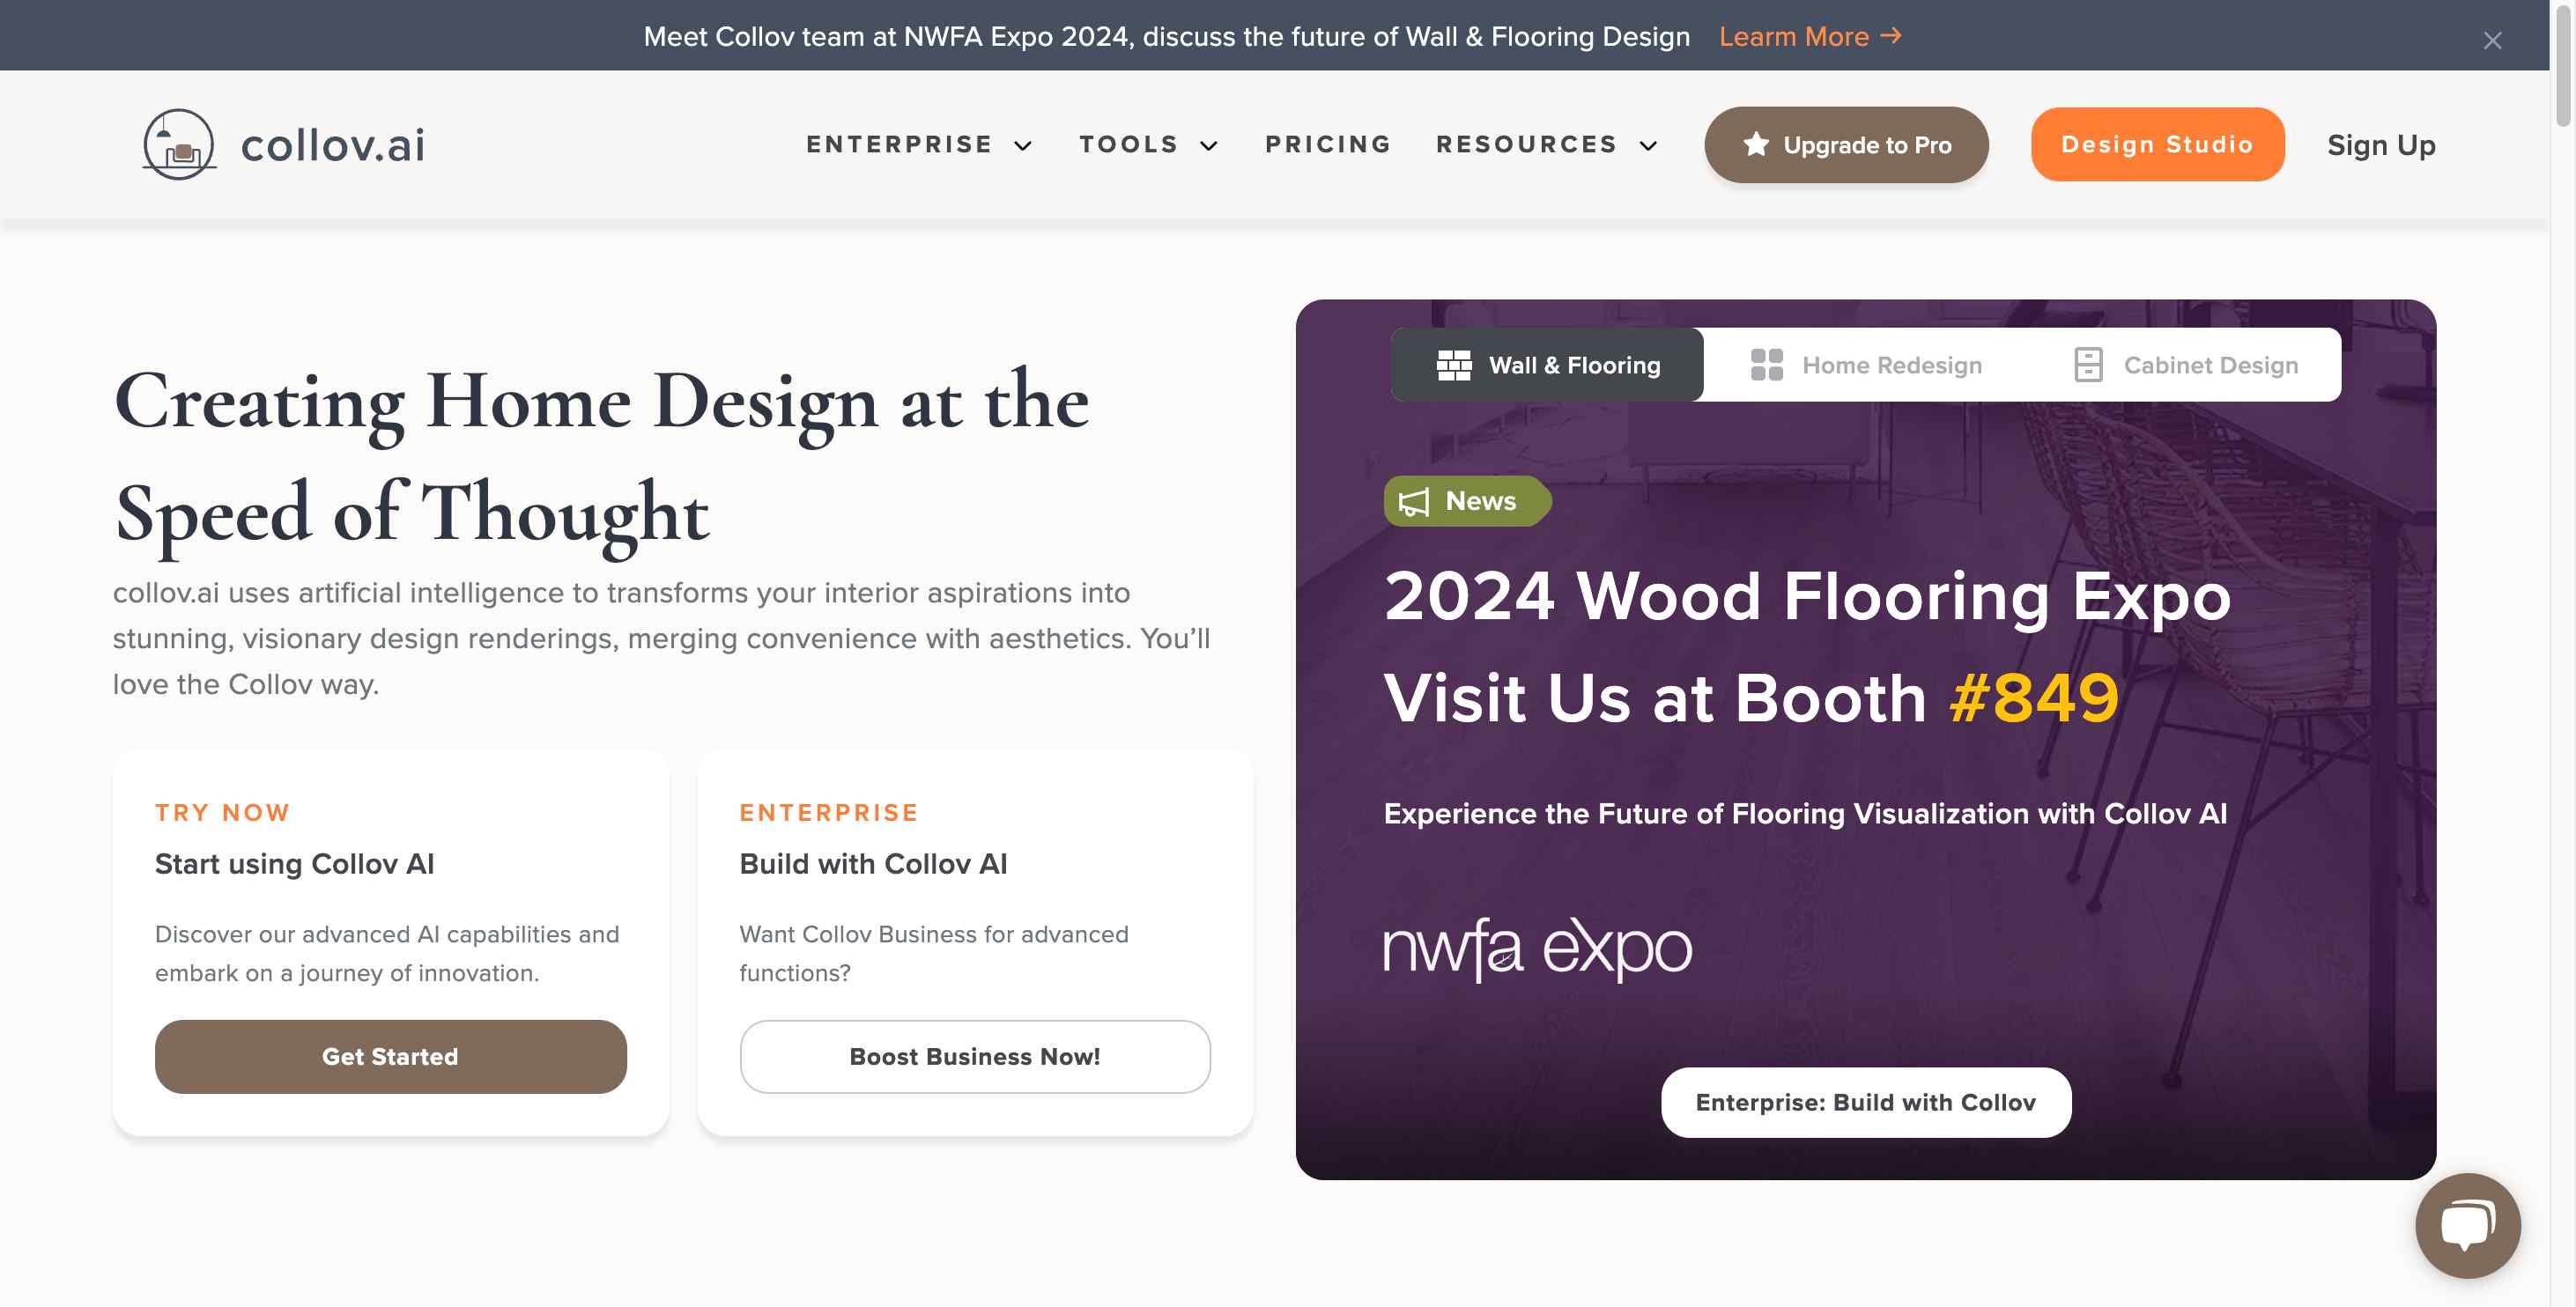Click the star icon in Upgrade to Pro
Screen dimensions: 2576x1307
pyautogui.click(x=1756, y=145)
